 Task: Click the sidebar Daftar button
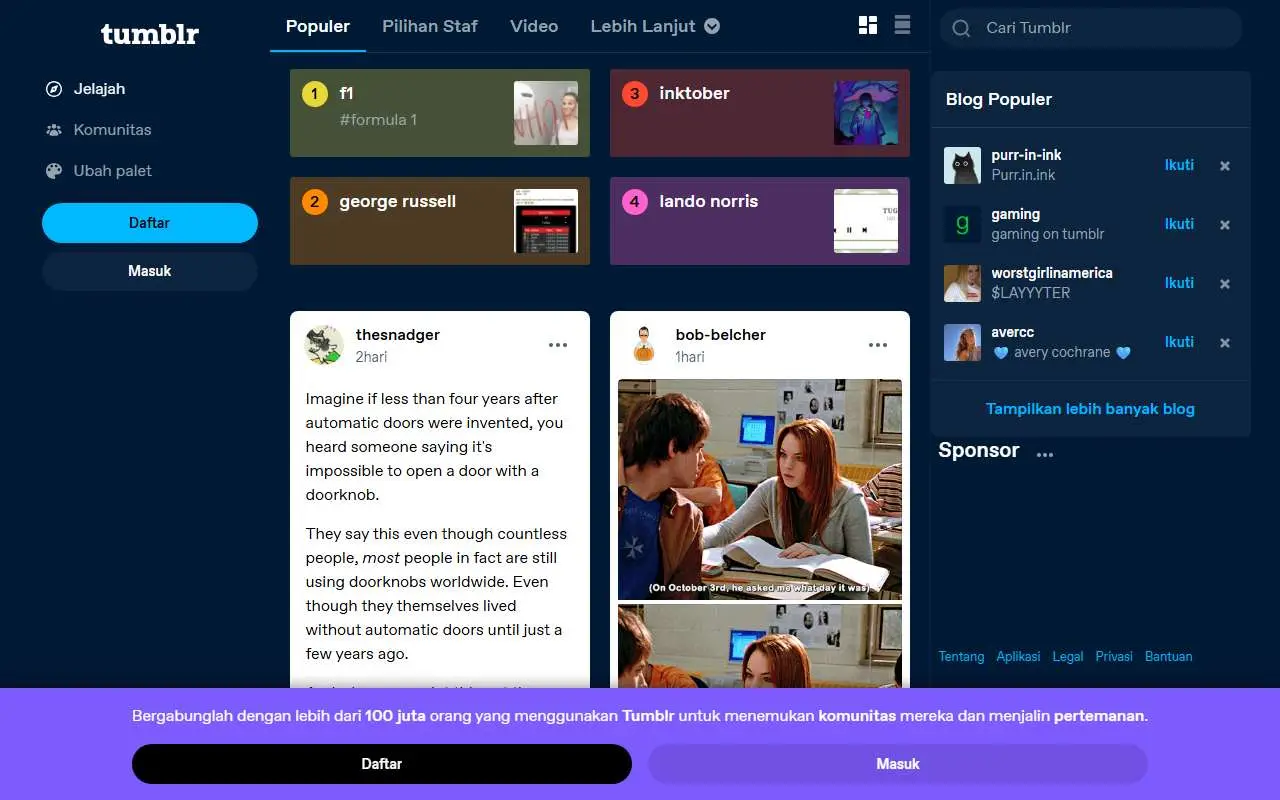tap(150, 223)
